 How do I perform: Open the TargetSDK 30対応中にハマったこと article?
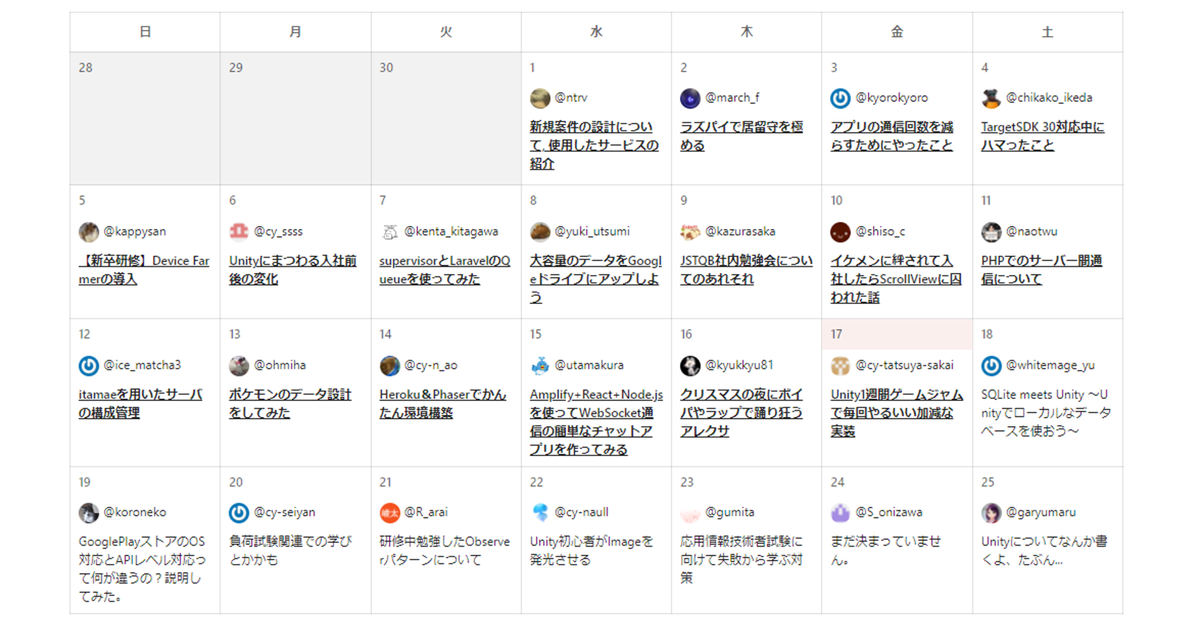pos(1043,137)
